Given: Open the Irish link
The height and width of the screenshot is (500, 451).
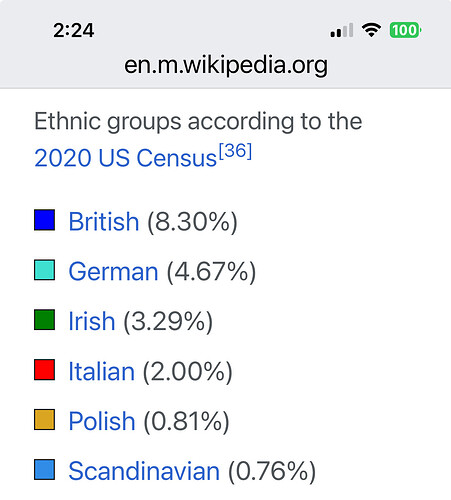Looking at the screenshot, I should tap(92, 321).
